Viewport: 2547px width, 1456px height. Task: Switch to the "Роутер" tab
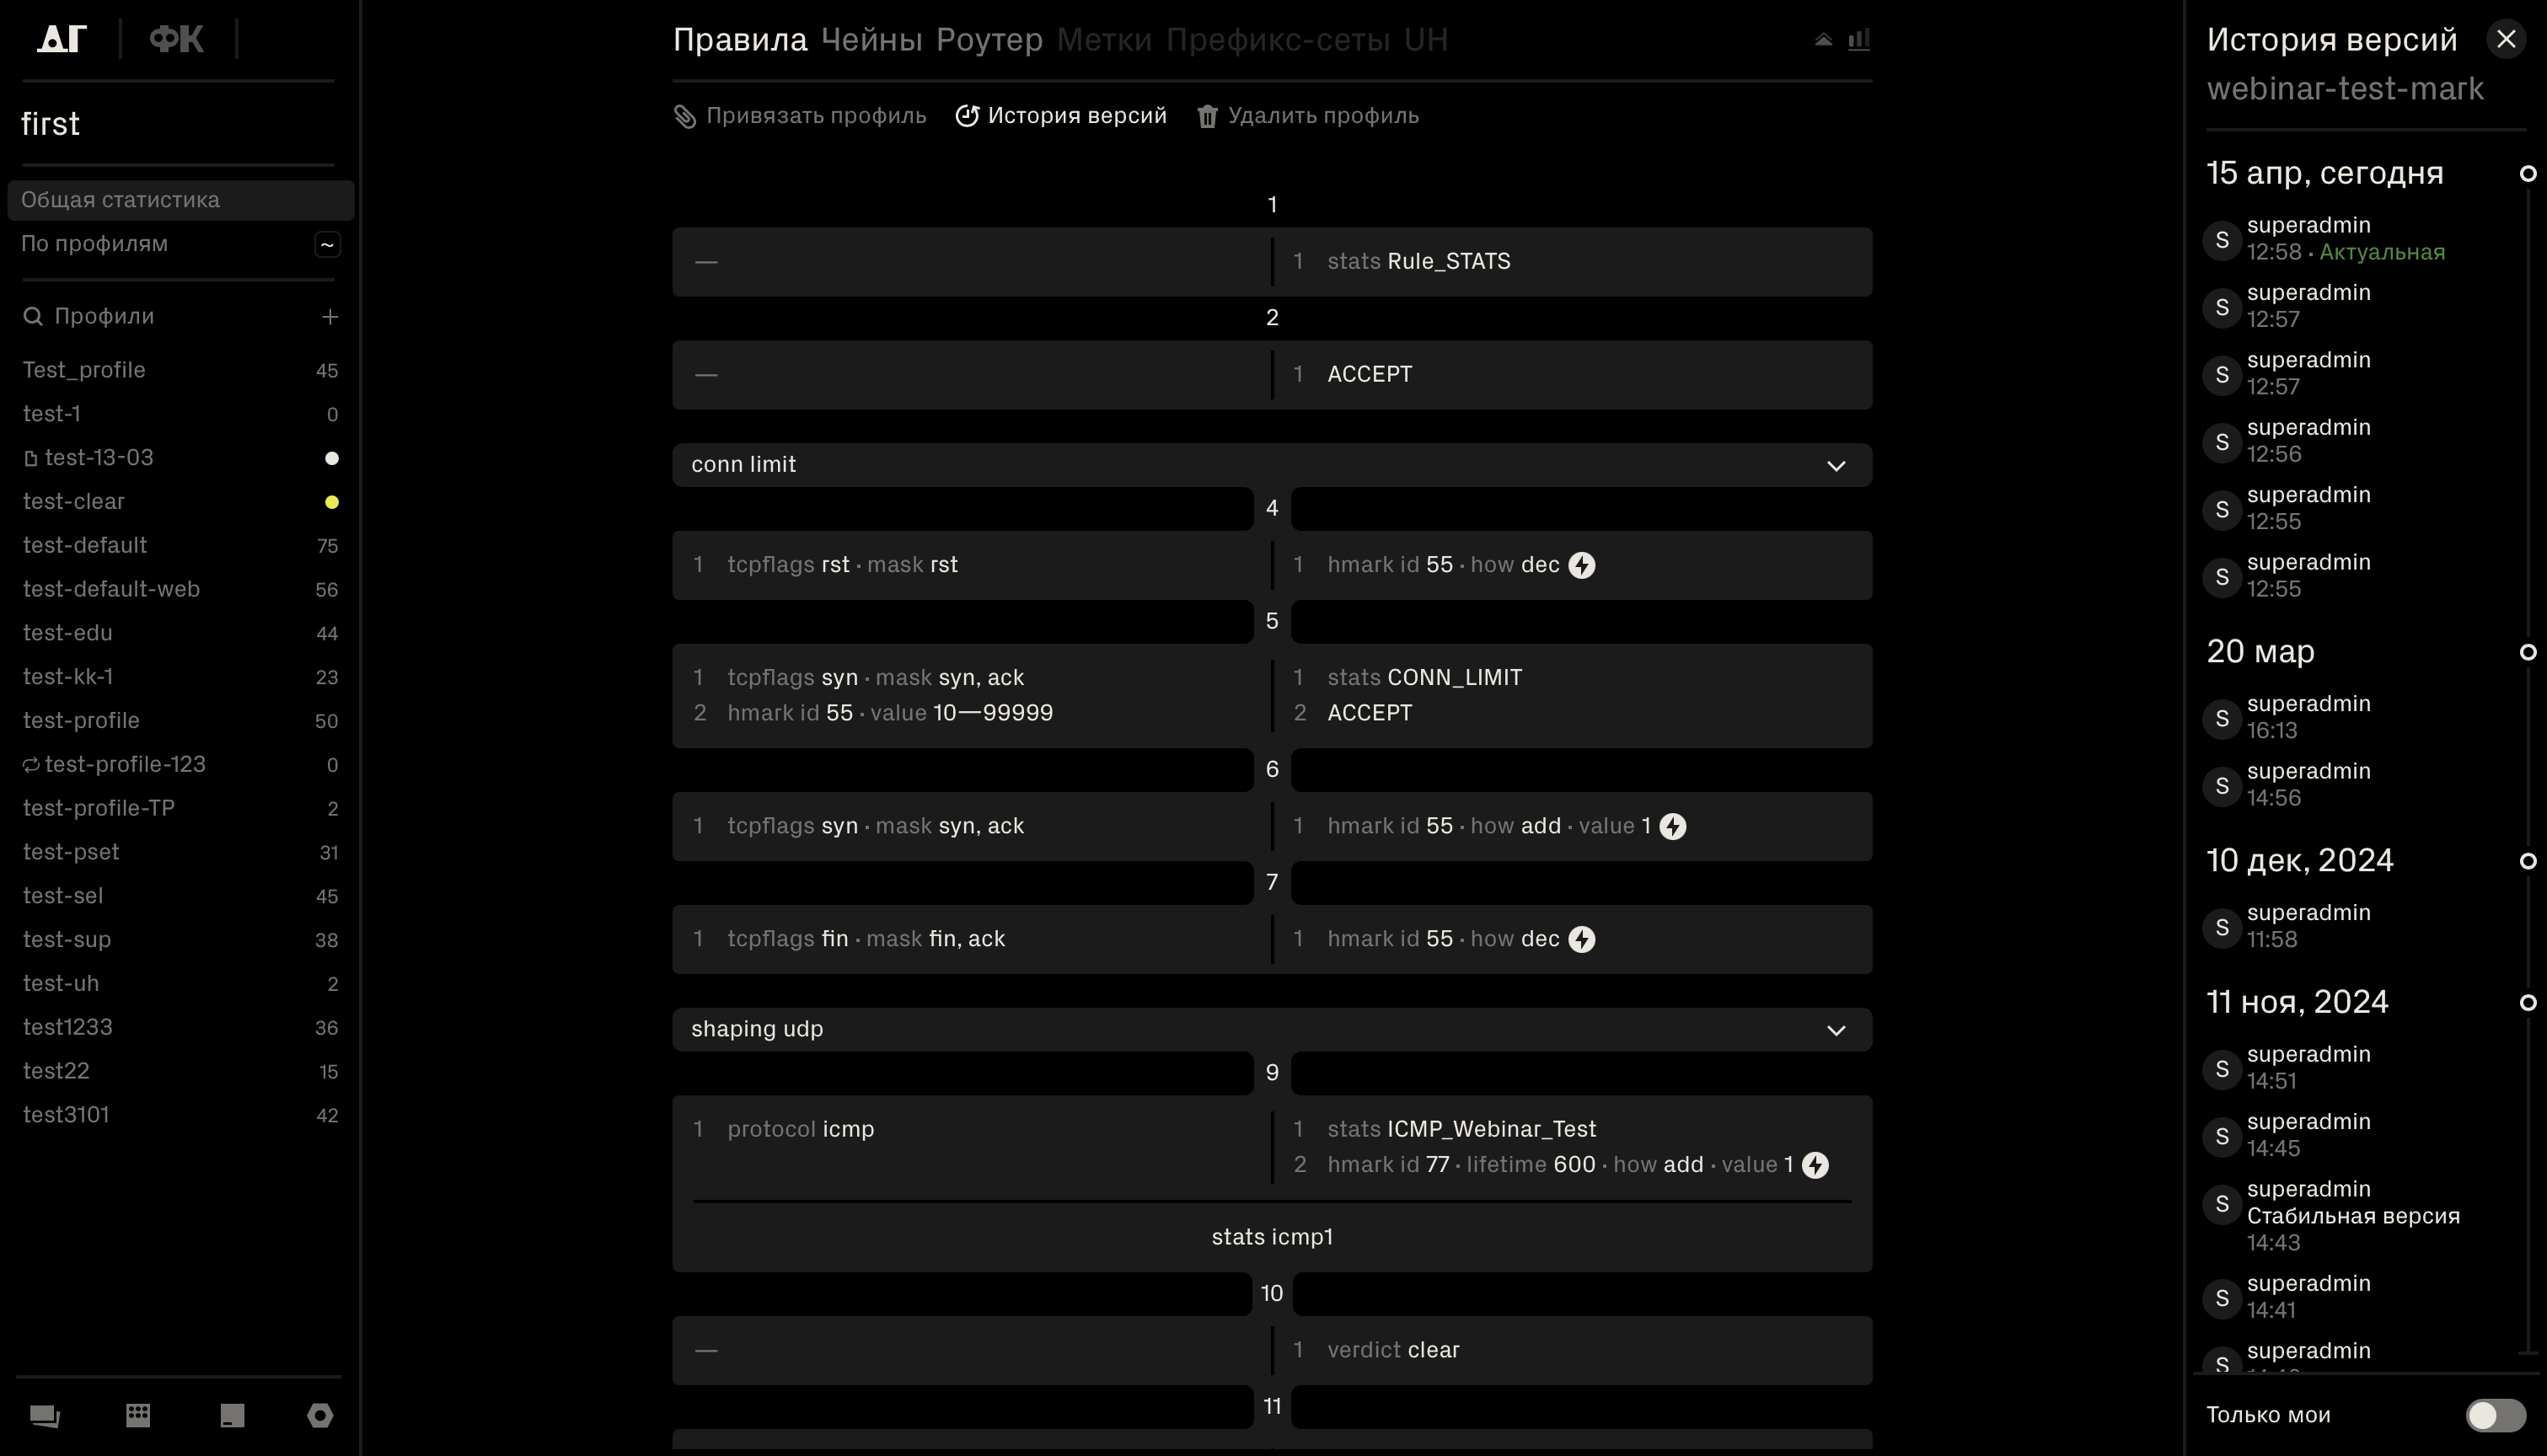989,40
